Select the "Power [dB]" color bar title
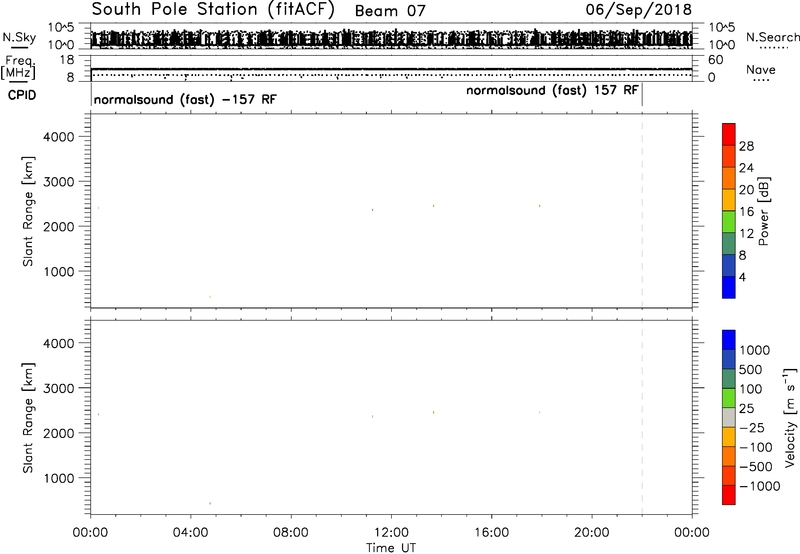 (x=764, y=211)
